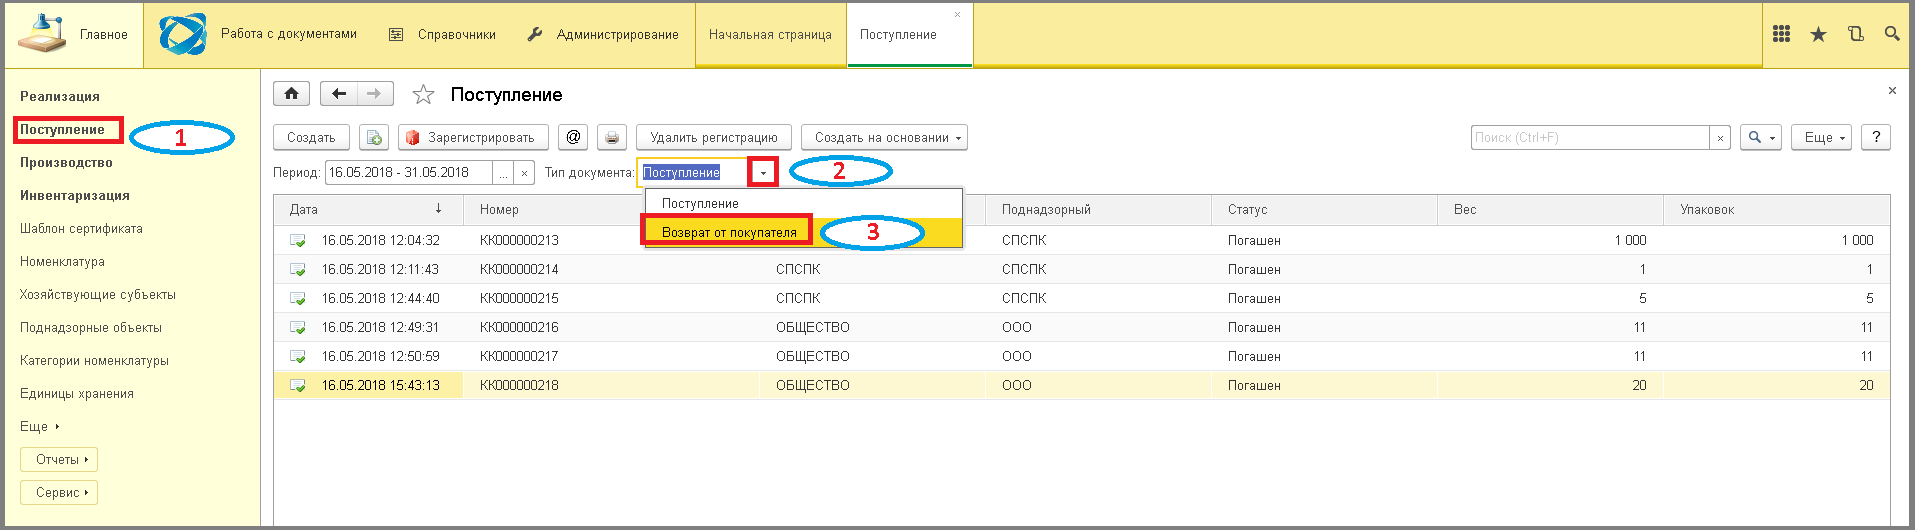The width and height of the screenshot is (1915, 530).
Task: Click the magnifier search icon in top-right corner
Action: (1892, 34)
